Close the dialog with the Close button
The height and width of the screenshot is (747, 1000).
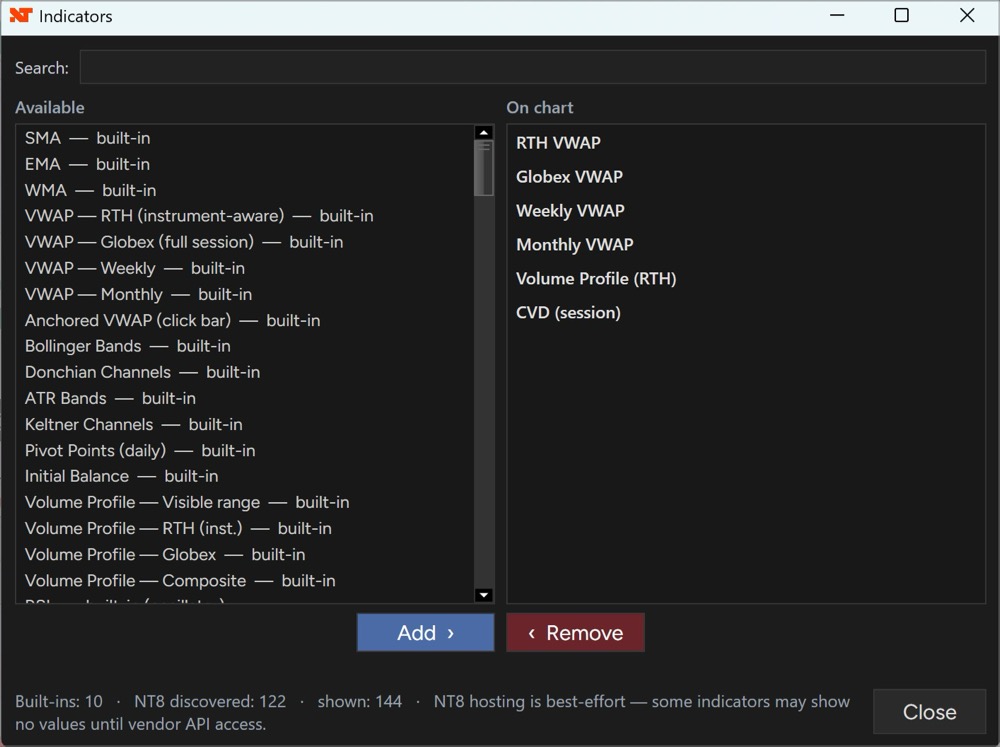pos(929,711)
